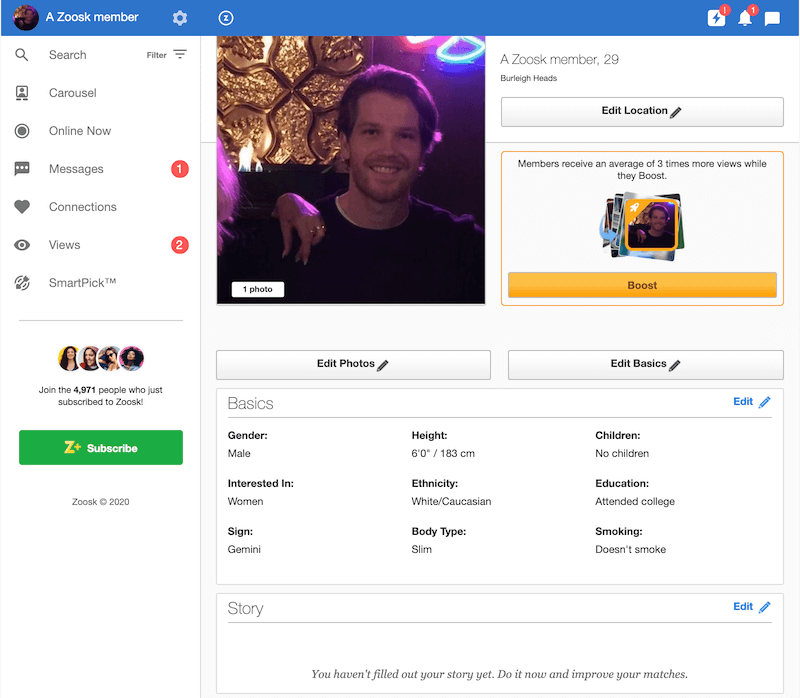Click the Search magnifier icon
This screenshot has height=698, width=800.
[x=22, y=55]
